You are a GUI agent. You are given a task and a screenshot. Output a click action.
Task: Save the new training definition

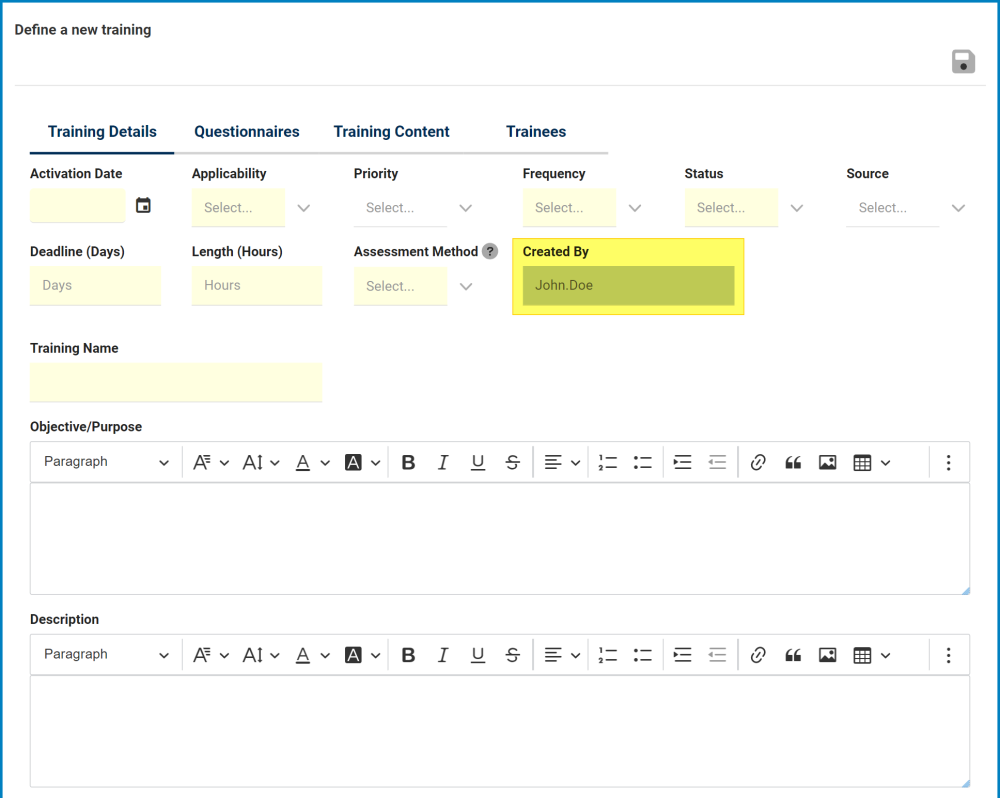click(962, 61)
